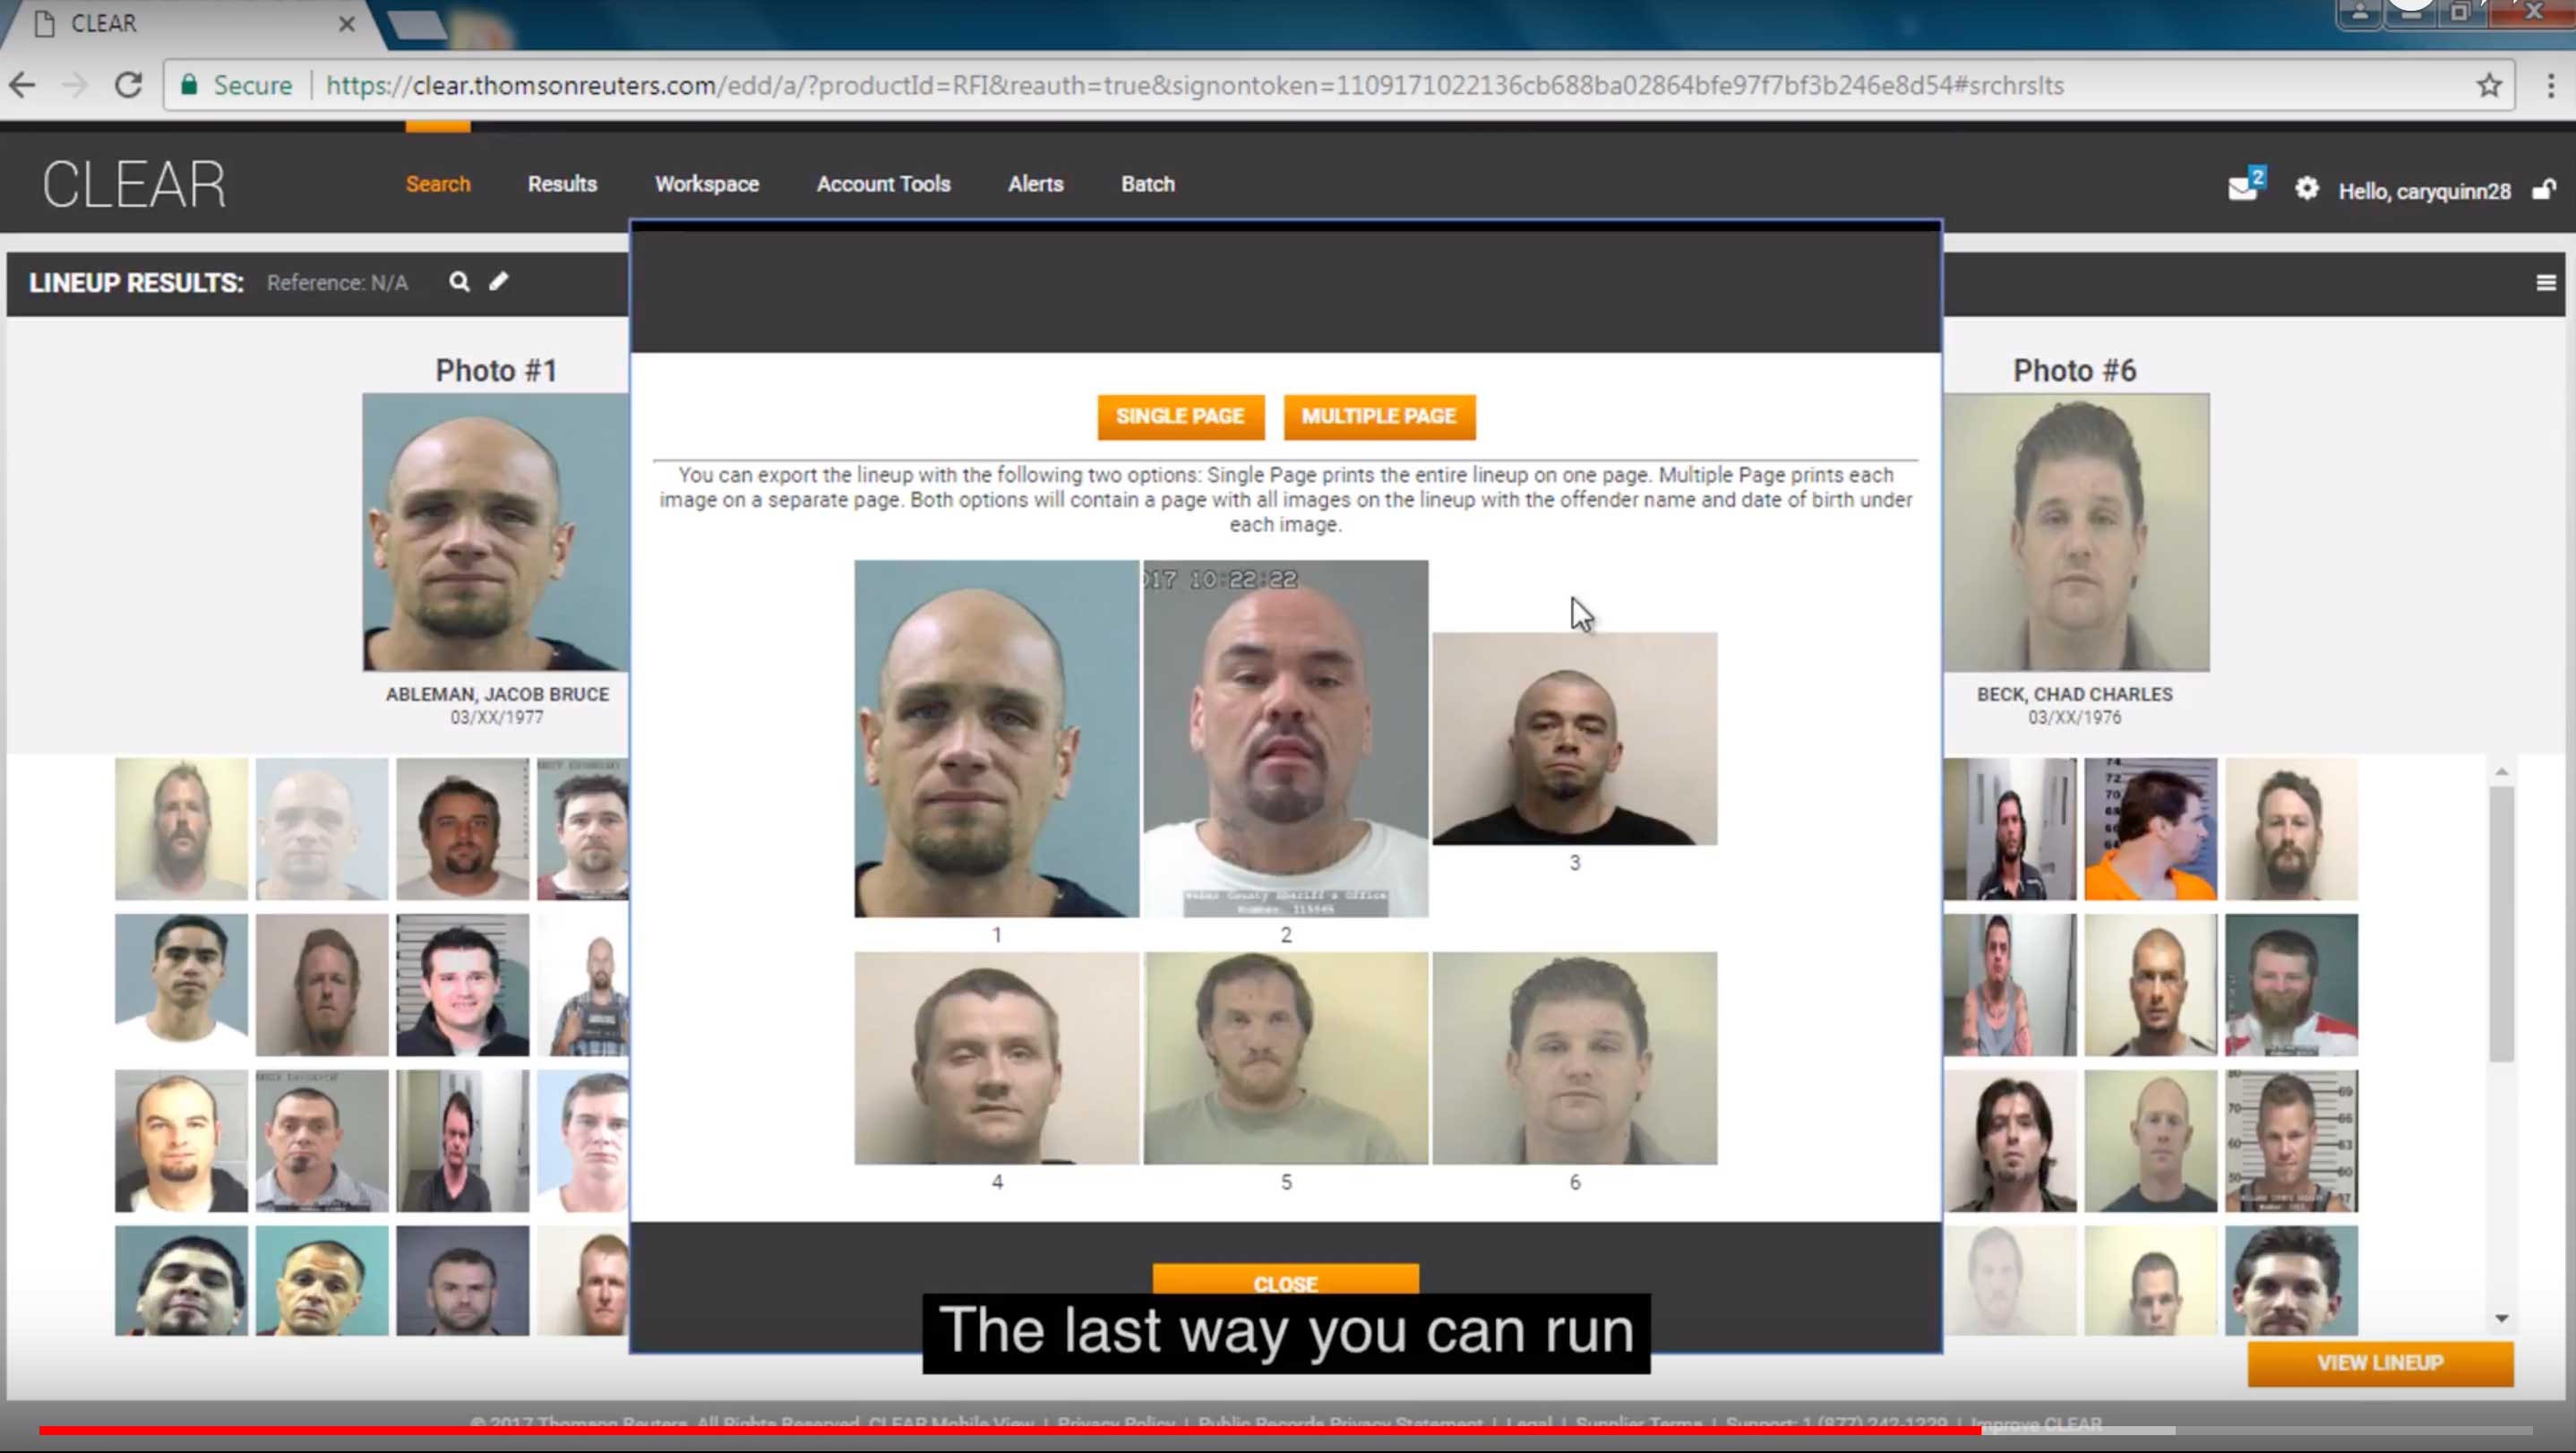Reload the page in browser
Viewport: 2576px width, 1453px height.
pyautogui.click(x=128, y=86)
